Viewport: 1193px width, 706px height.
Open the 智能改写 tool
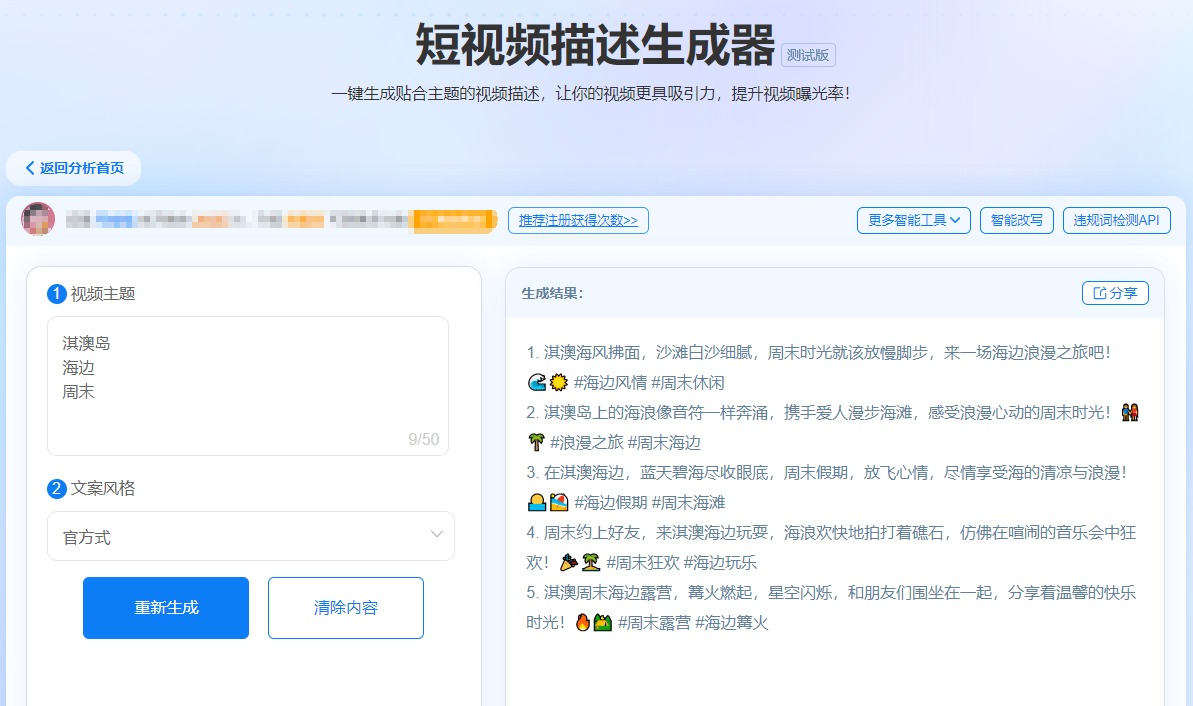point(1016,221)
